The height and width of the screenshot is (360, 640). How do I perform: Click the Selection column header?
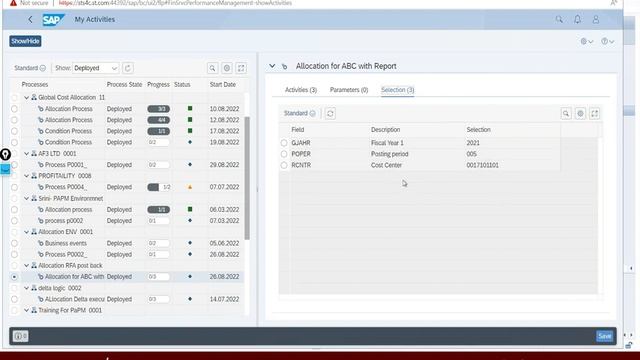click(478, 129)
